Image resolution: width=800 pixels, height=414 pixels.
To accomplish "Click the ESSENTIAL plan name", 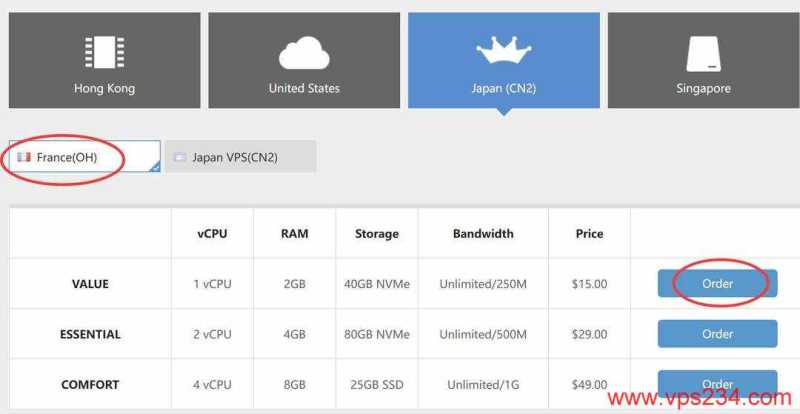I will click(x=90, y=334).
